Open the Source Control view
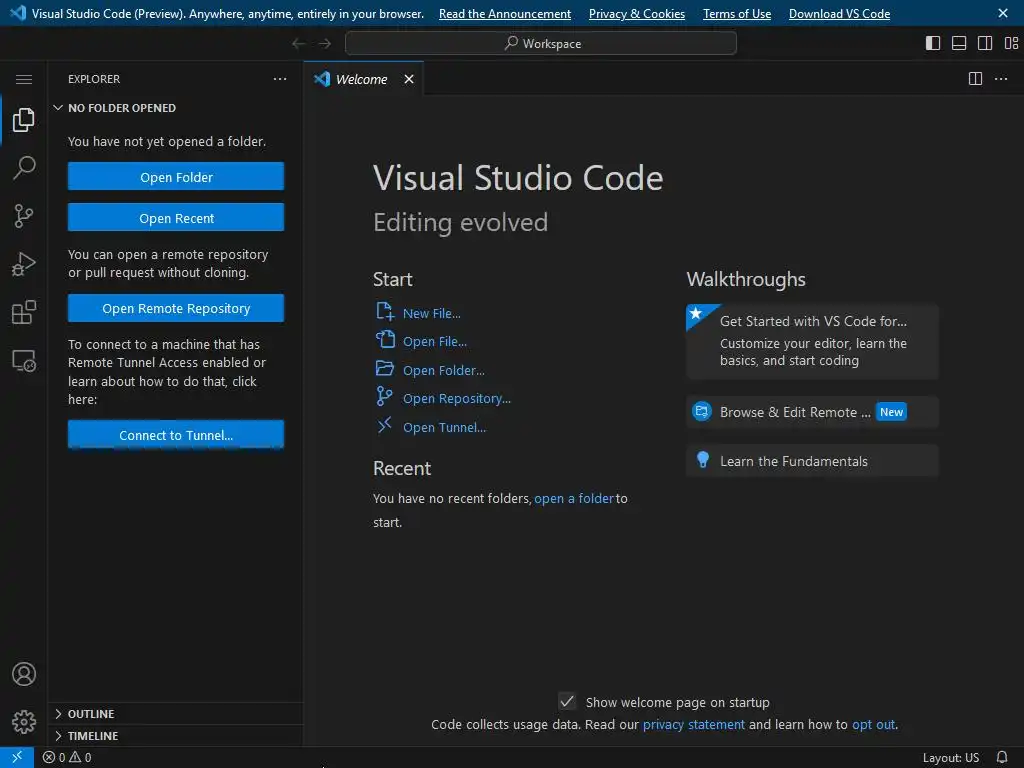Screen dimensions: 1024x768 coord(24,215)
